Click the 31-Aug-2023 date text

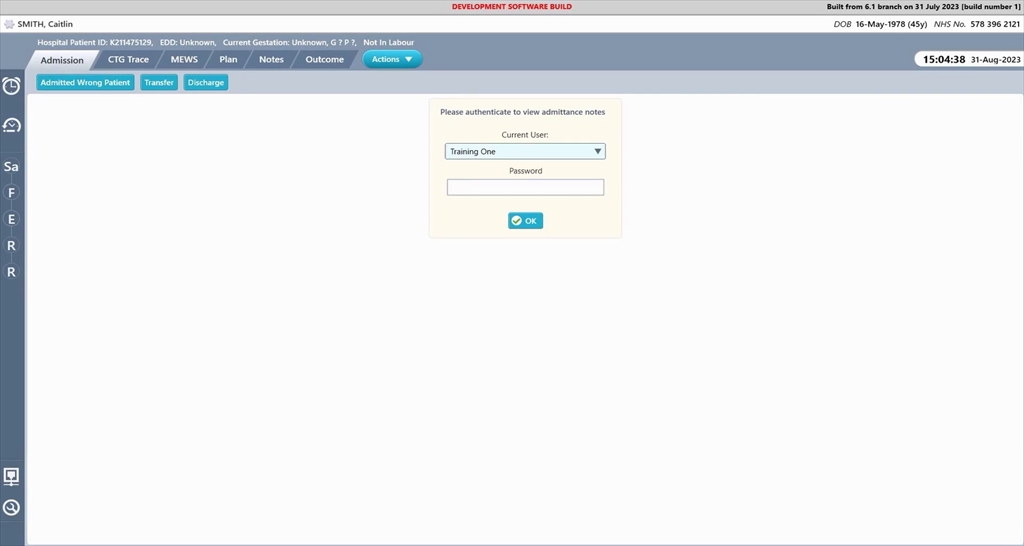(x=995, y=59)
